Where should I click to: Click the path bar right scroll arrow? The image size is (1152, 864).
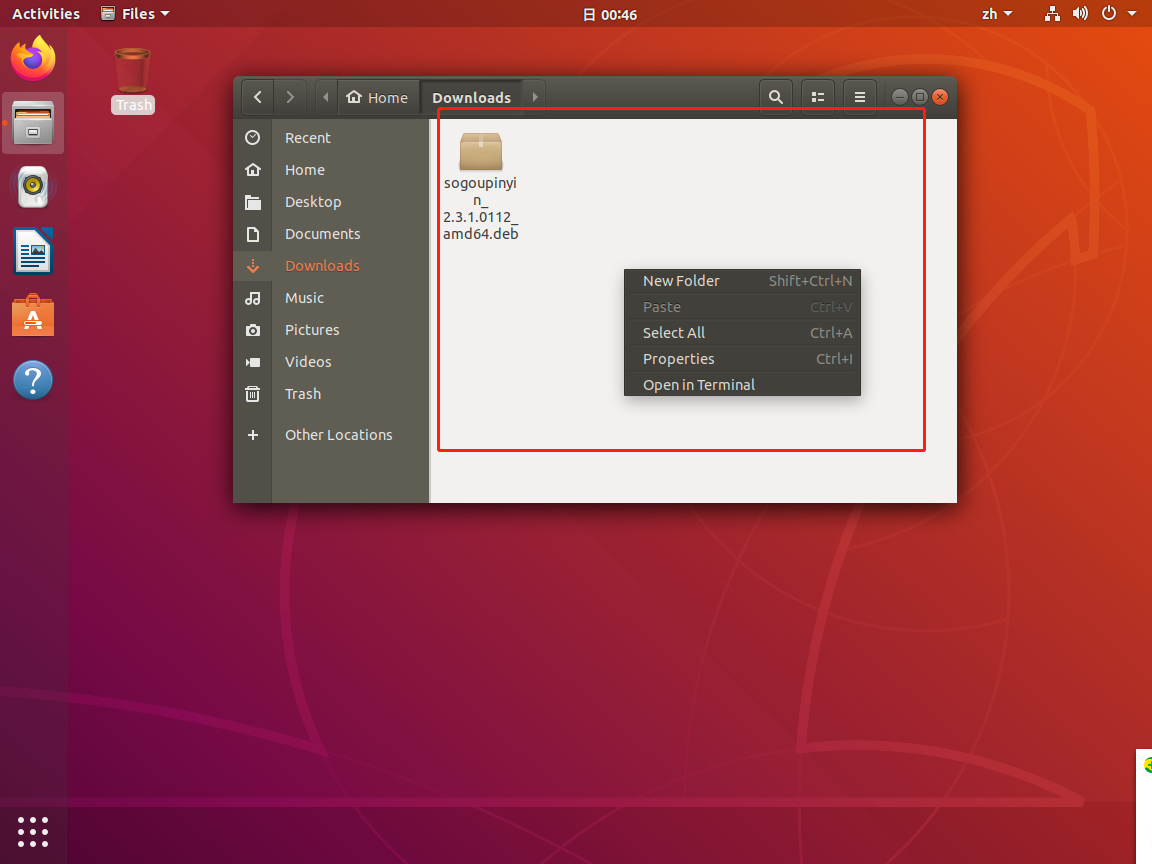point(534,97)
